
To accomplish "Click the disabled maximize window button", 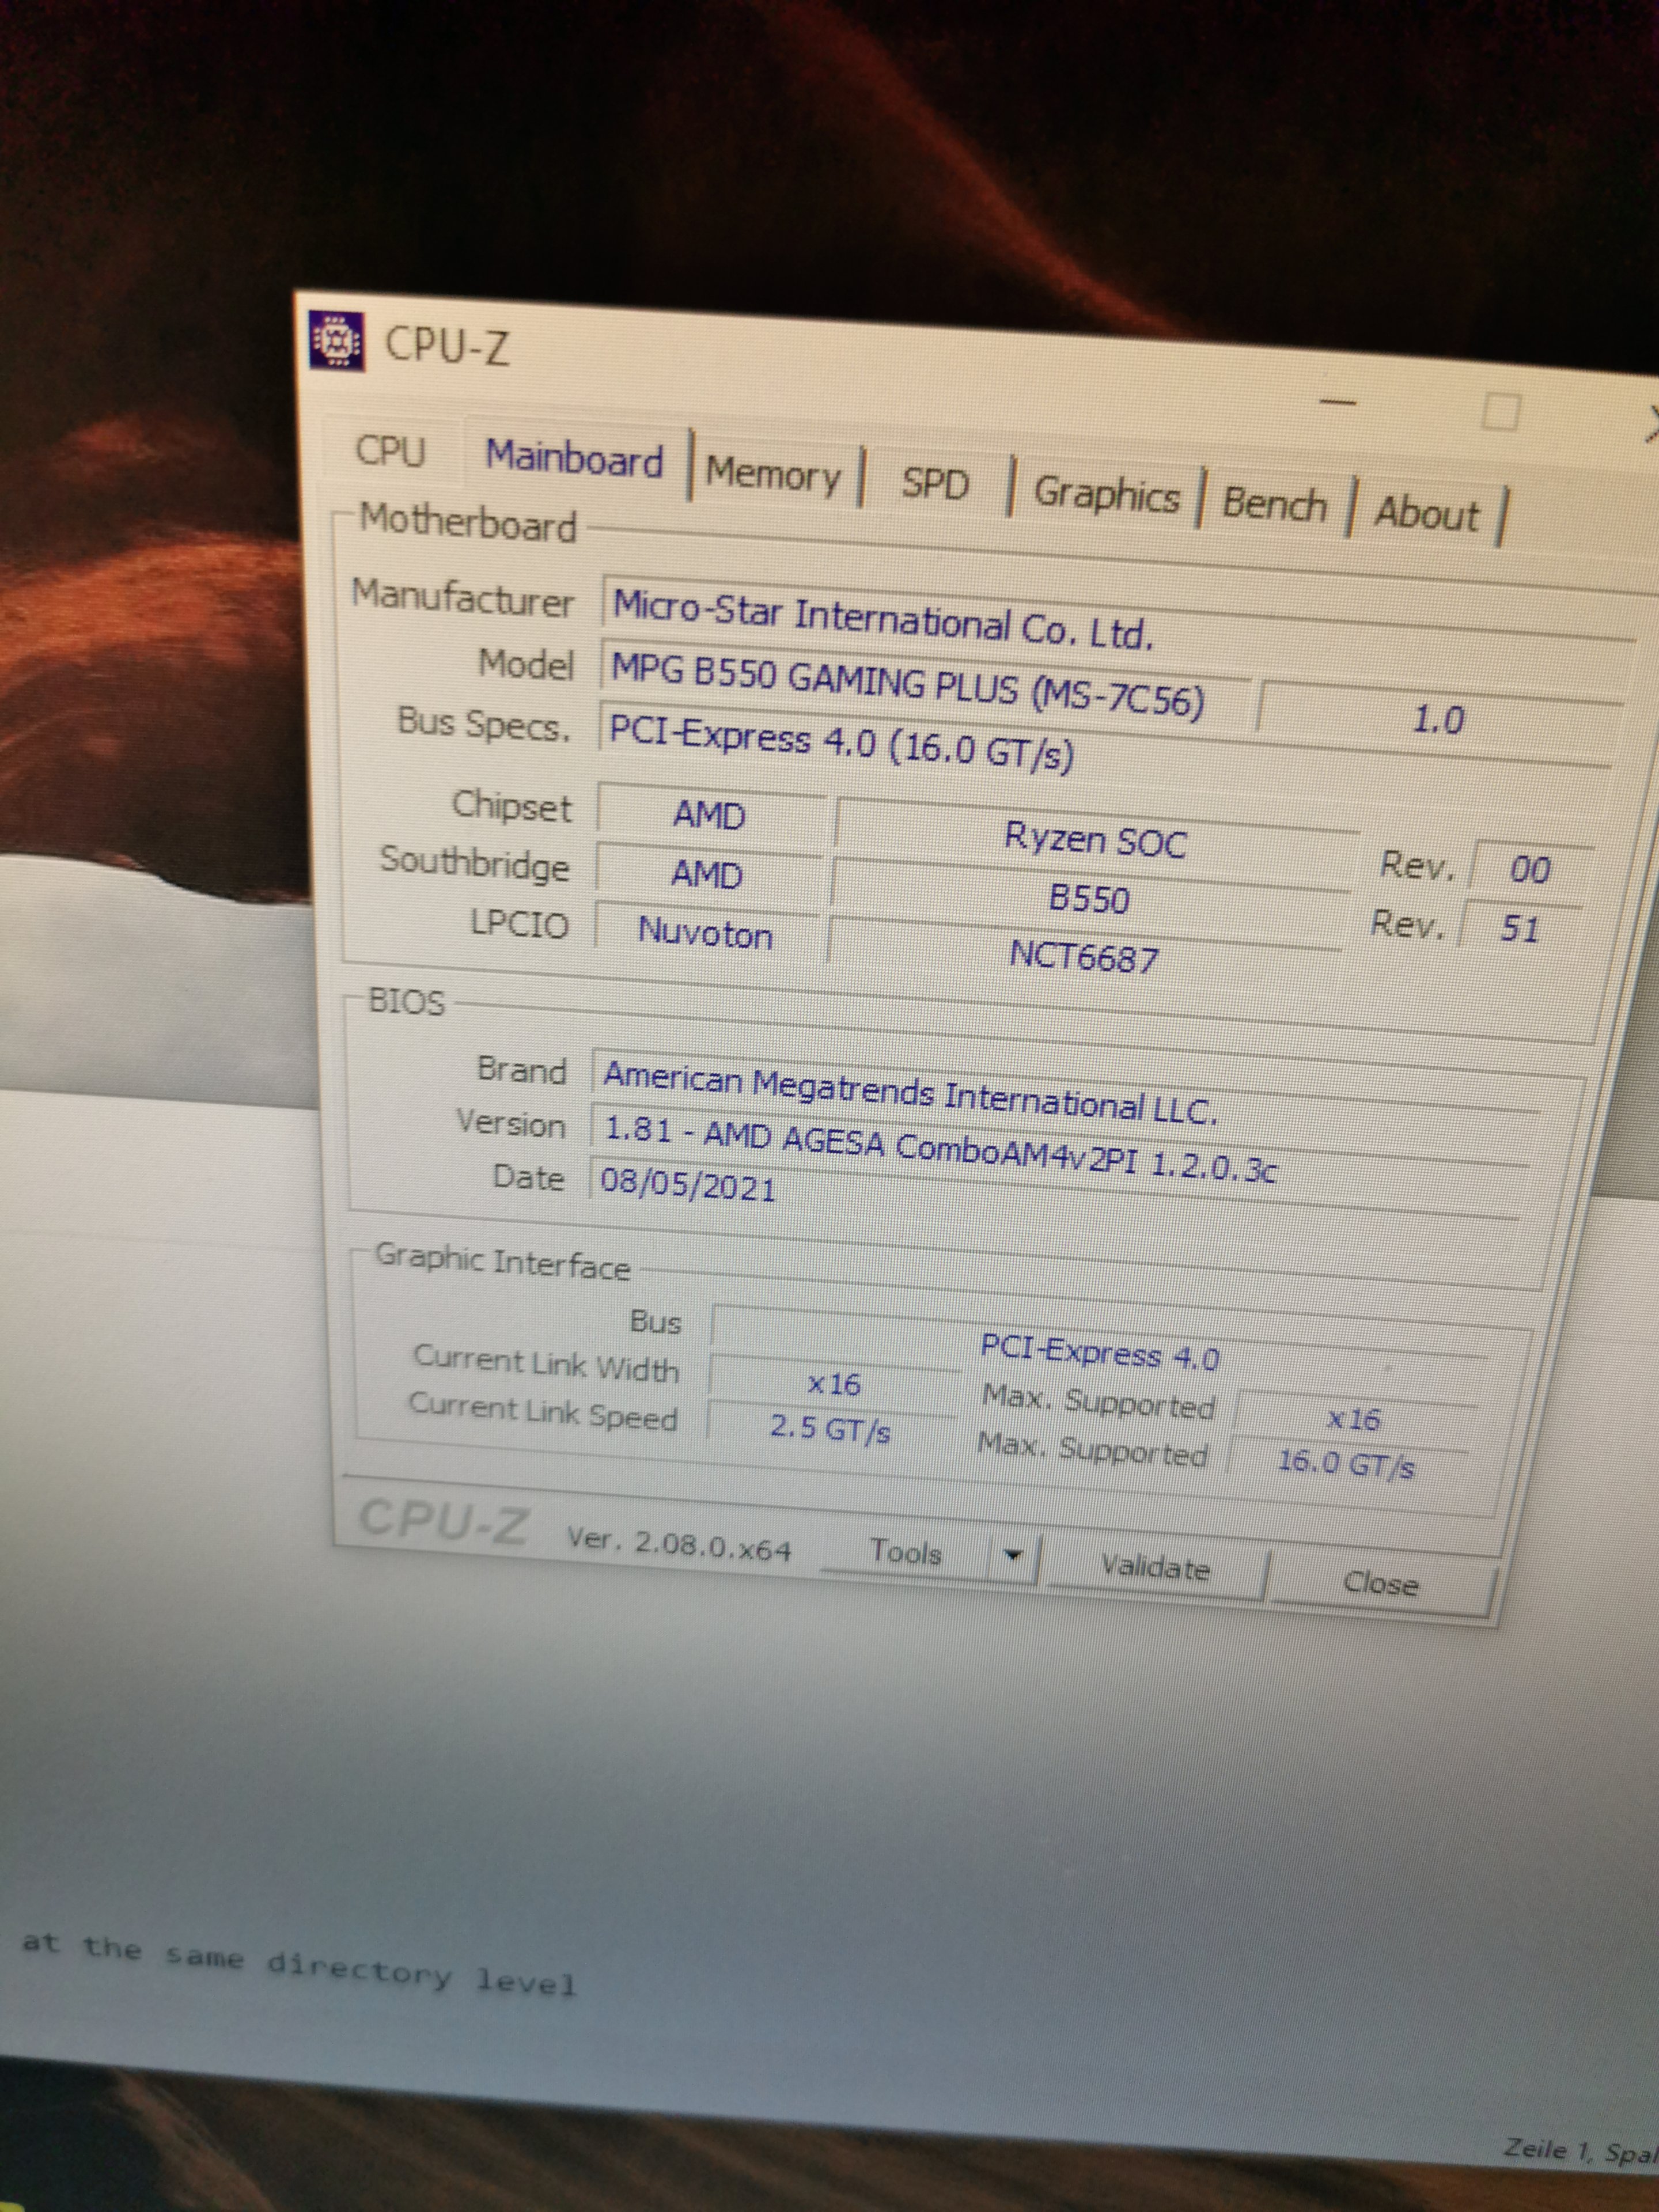I will tap(1499, 412).
